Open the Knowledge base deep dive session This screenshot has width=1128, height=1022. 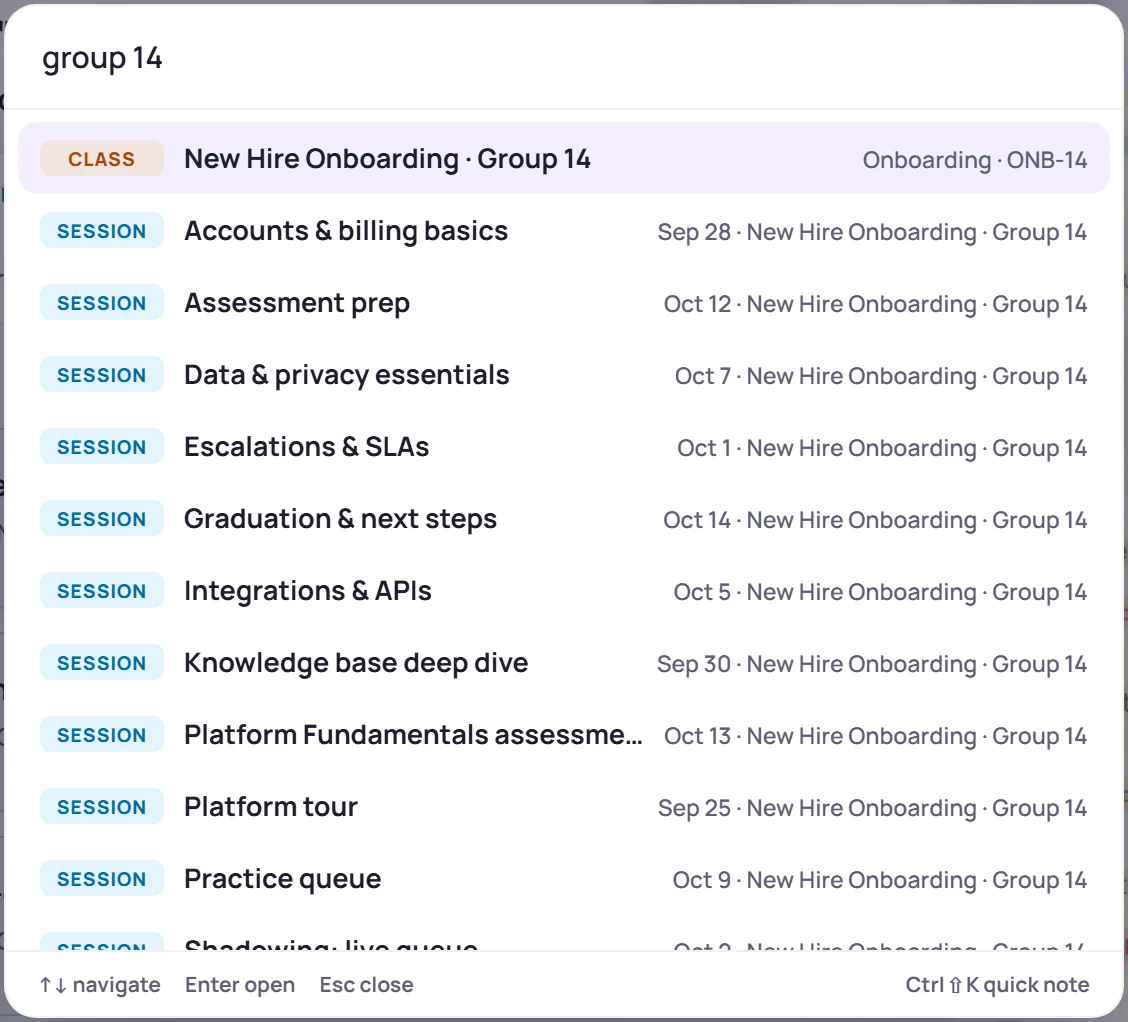(563, 662)
